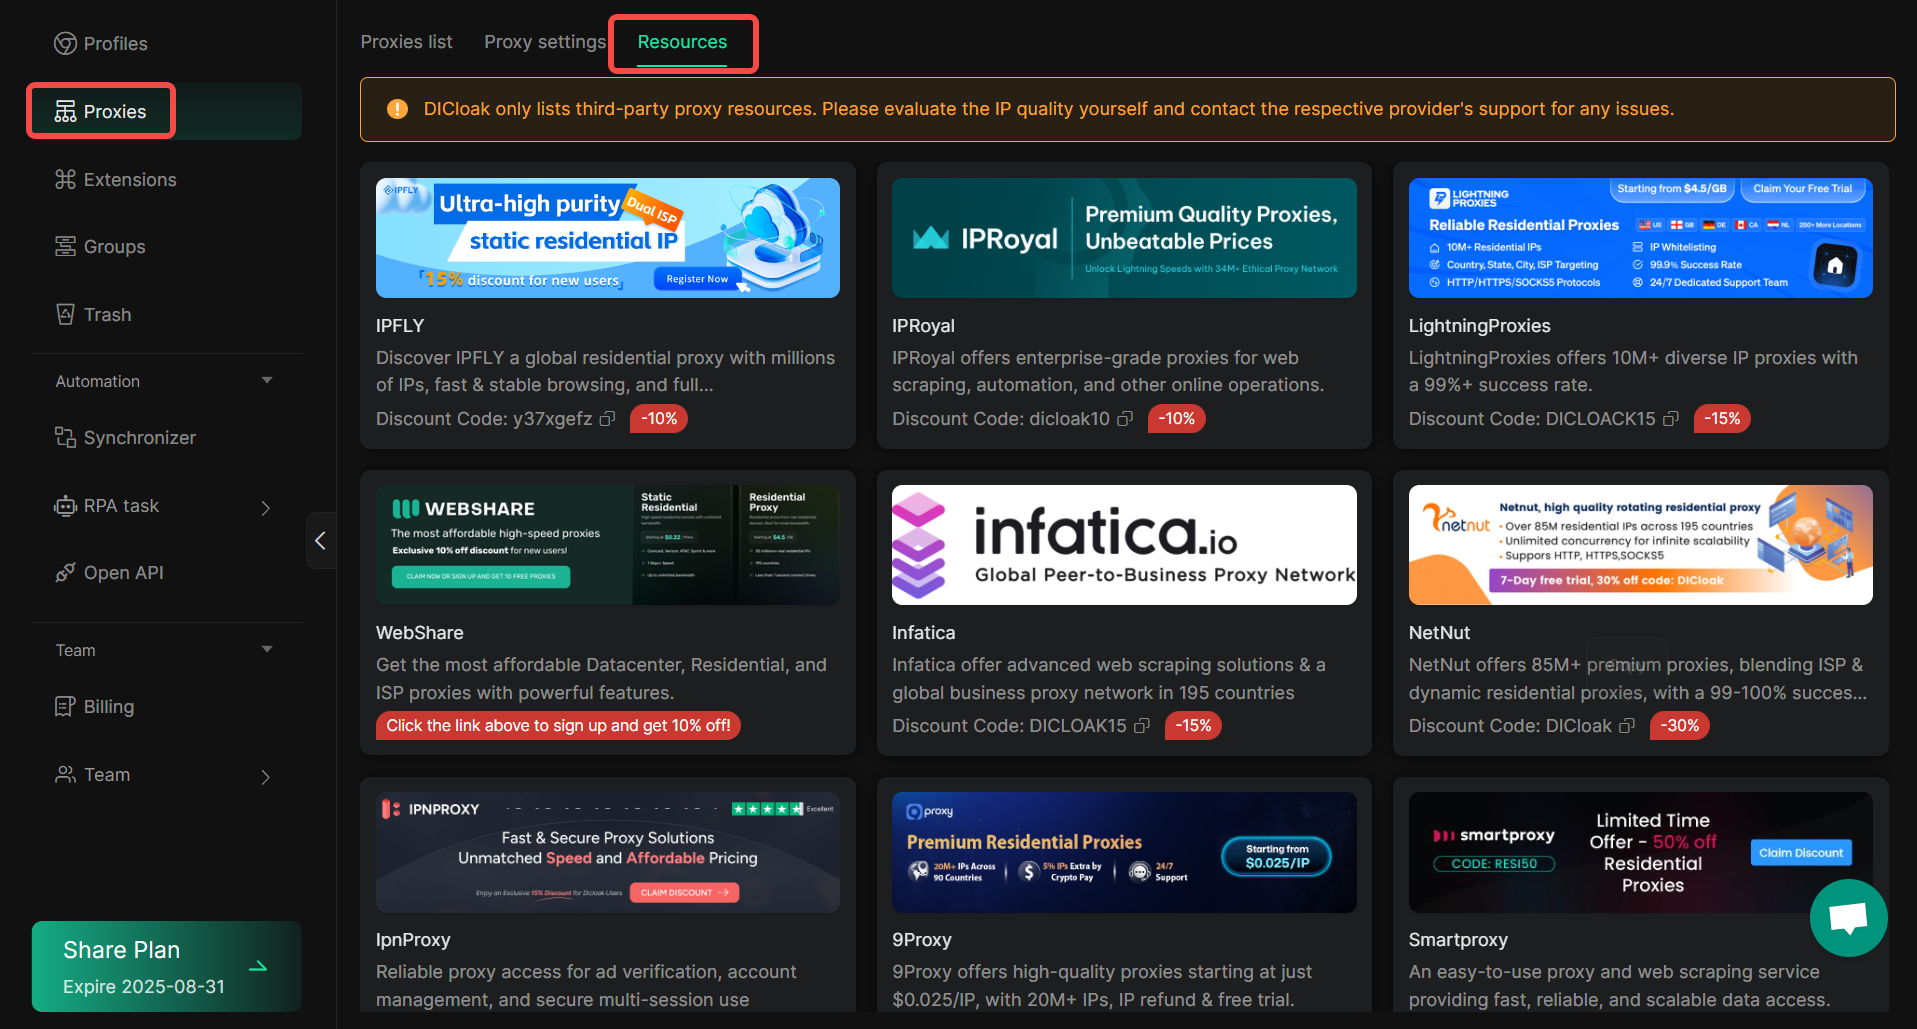1917x1029 pixels.
Task: Click the LightningProxies provider title
Action: click(1479, 326)
